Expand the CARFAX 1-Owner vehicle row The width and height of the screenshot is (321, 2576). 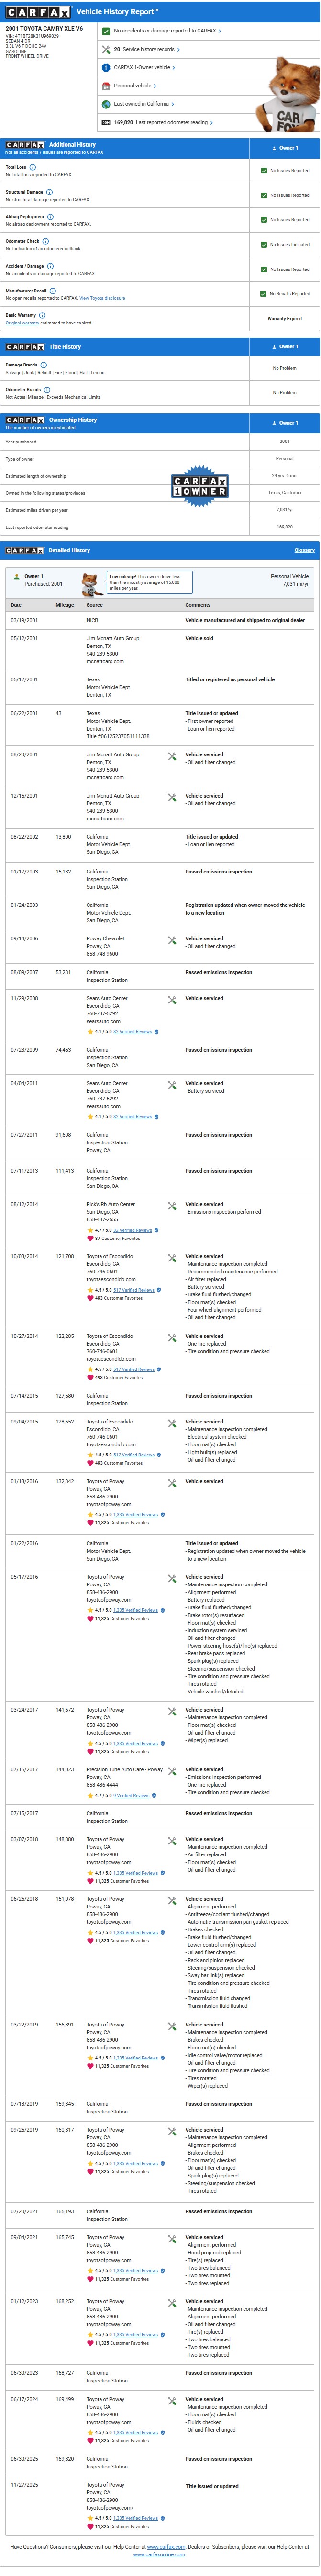tap(144, 67)
